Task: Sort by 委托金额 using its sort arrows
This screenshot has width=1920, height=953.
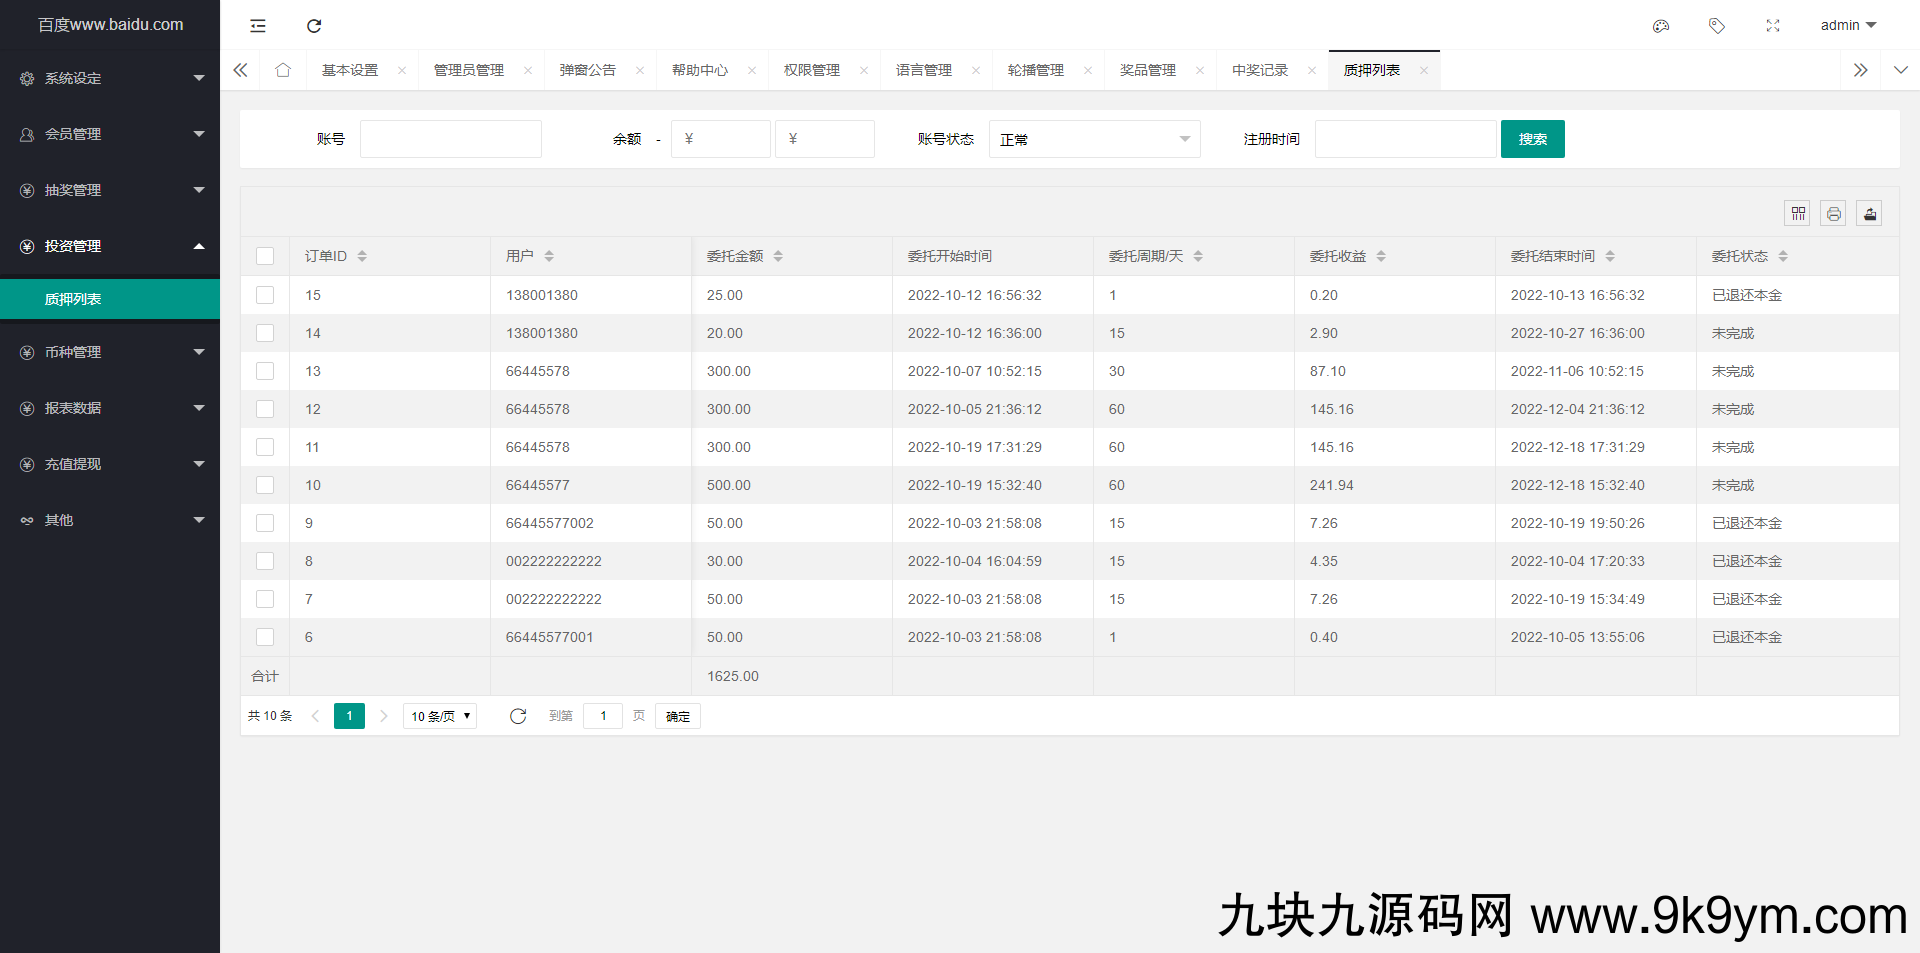Action: [779, 255]
